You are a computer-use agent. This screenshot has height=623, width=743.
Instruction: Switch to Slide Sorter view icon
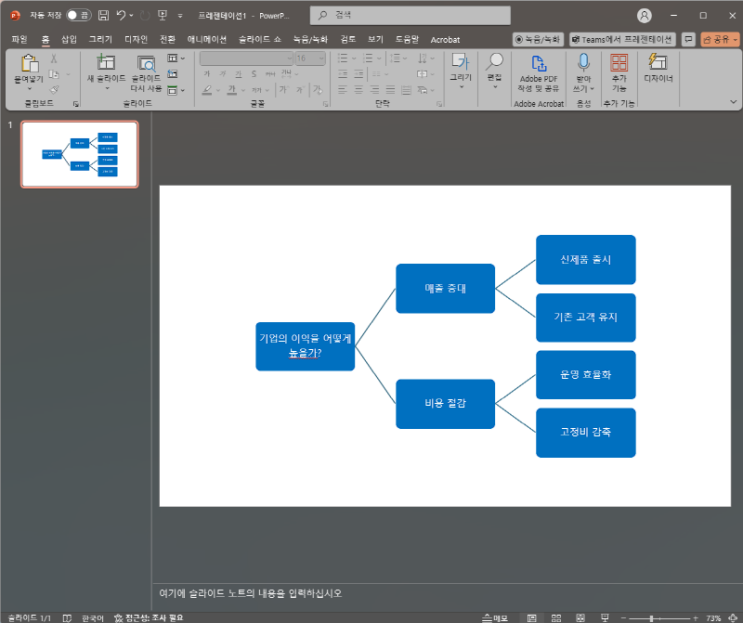(x=556, y=618)
